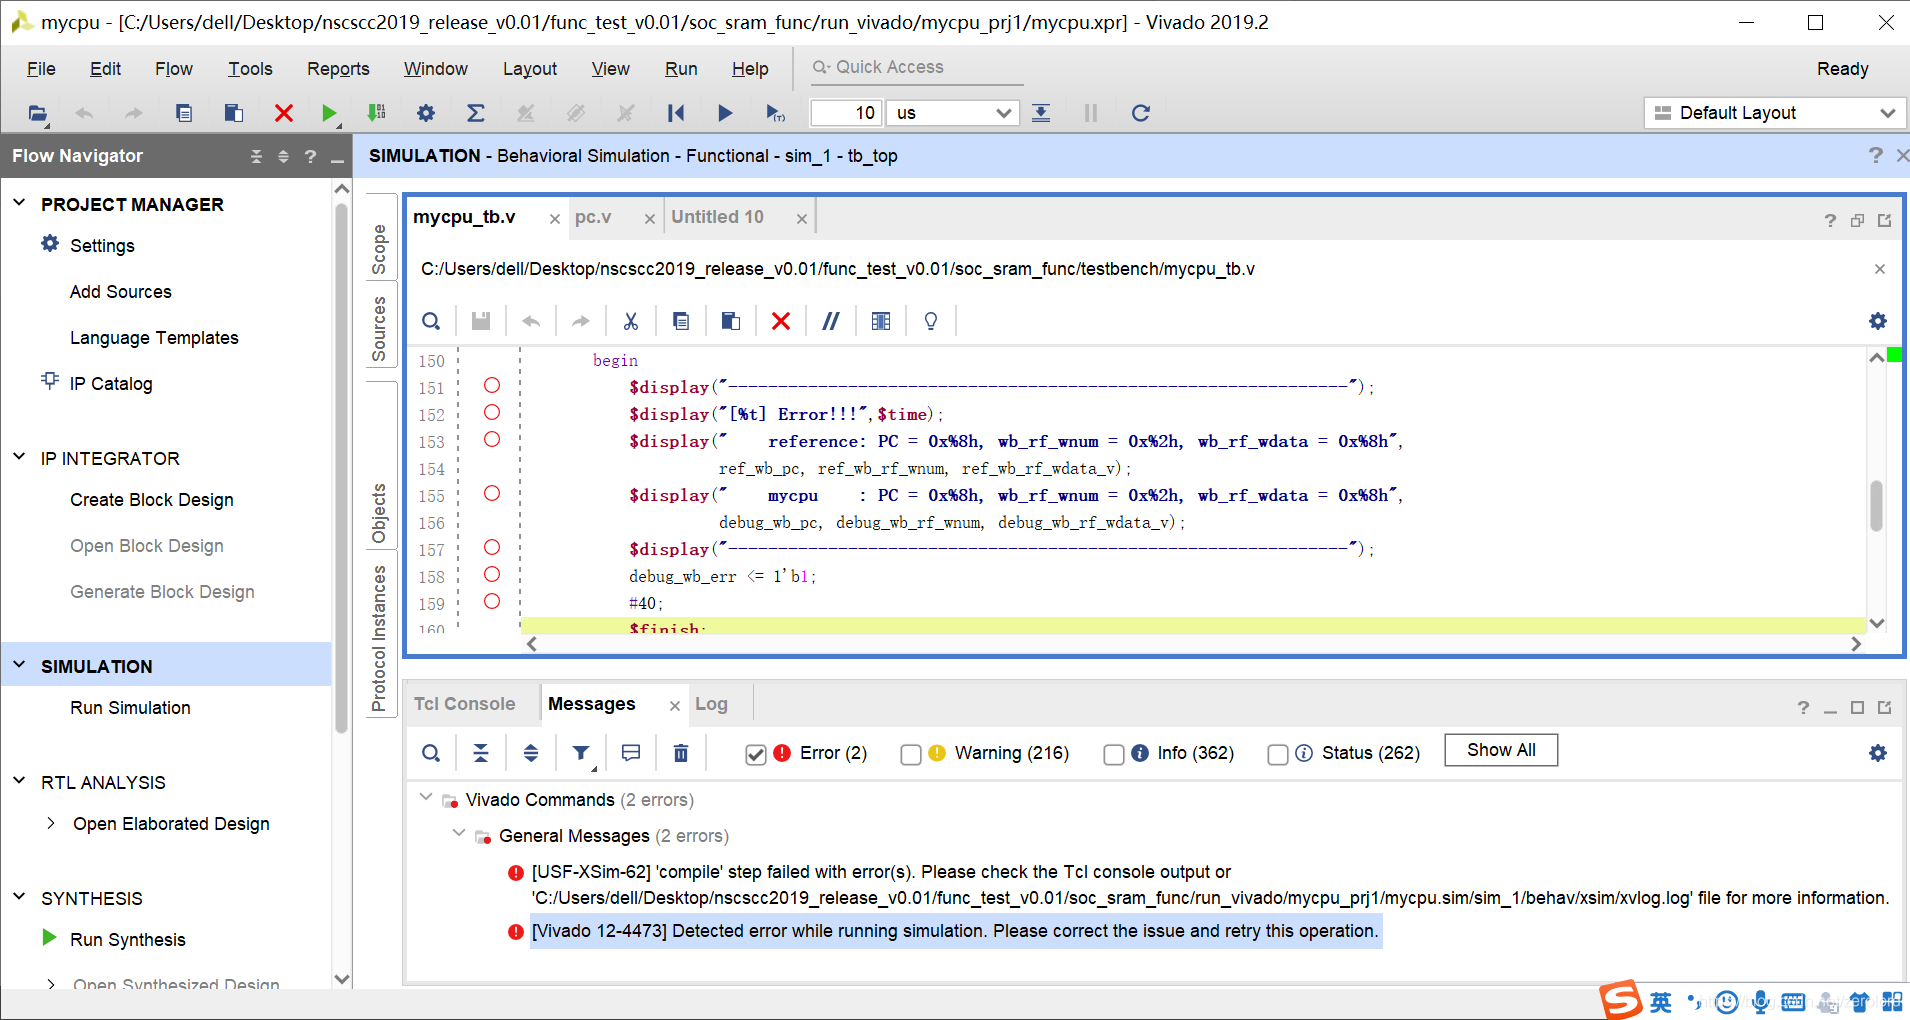Click Run for specified time icon
The width and height of the screenshot is (1910, 1020).
[x=775, y=113]
